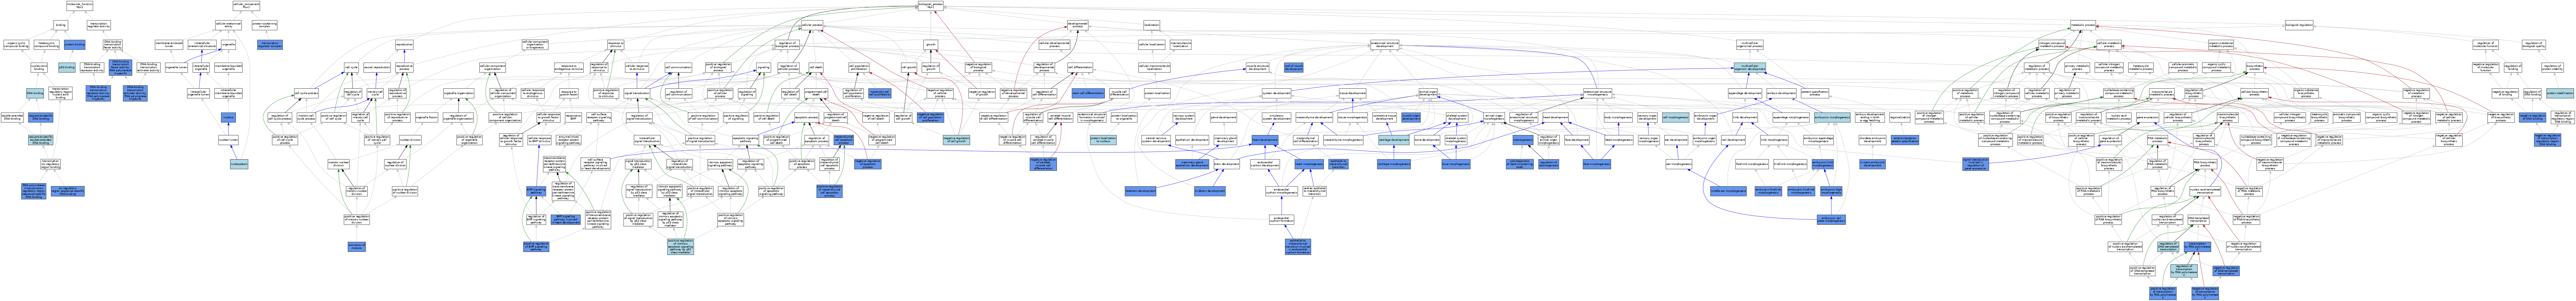Click the "cellular anatomical entity" node

click(x=228, y=25)
